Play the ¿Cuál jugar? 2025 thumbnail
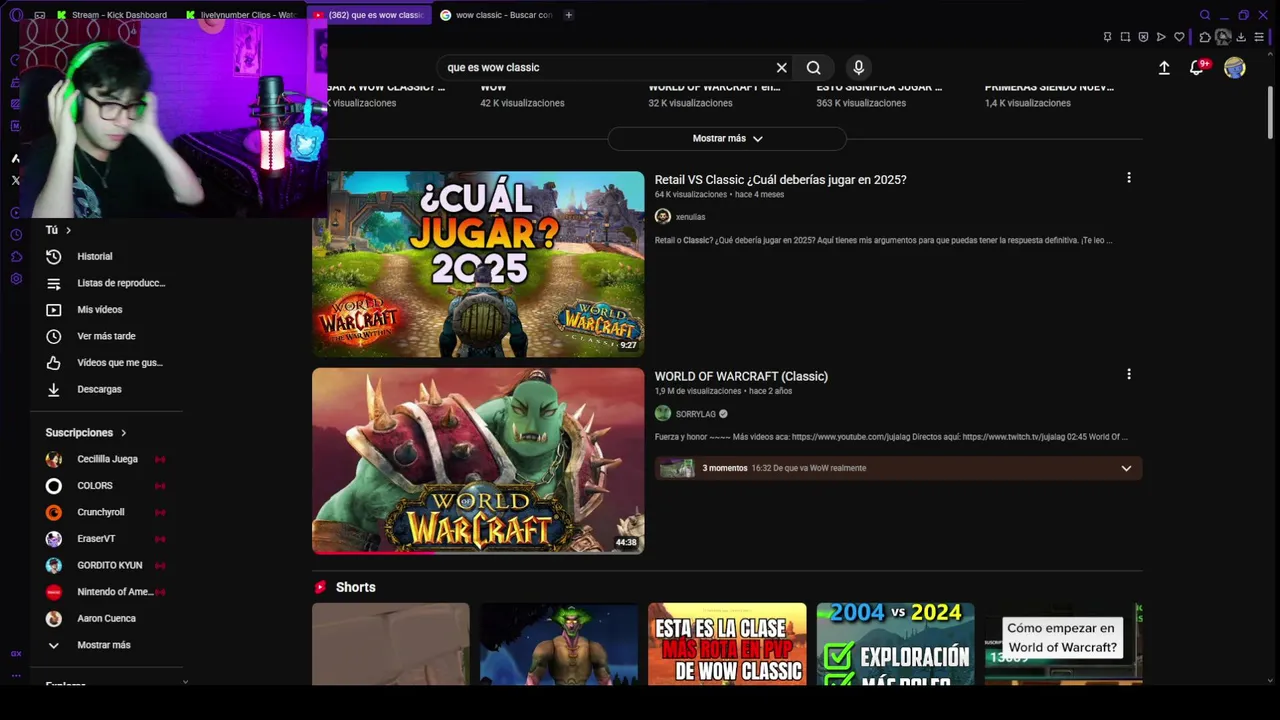 point(478,264)
